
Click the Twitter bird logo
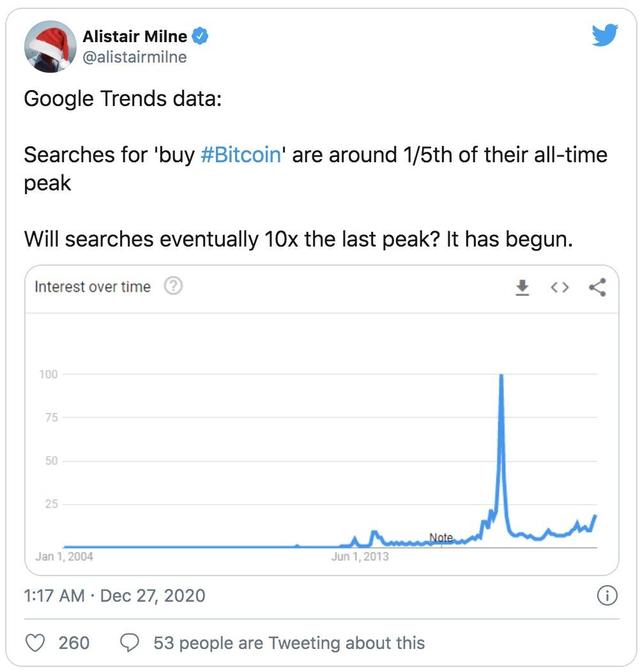(x=604, y=36)
